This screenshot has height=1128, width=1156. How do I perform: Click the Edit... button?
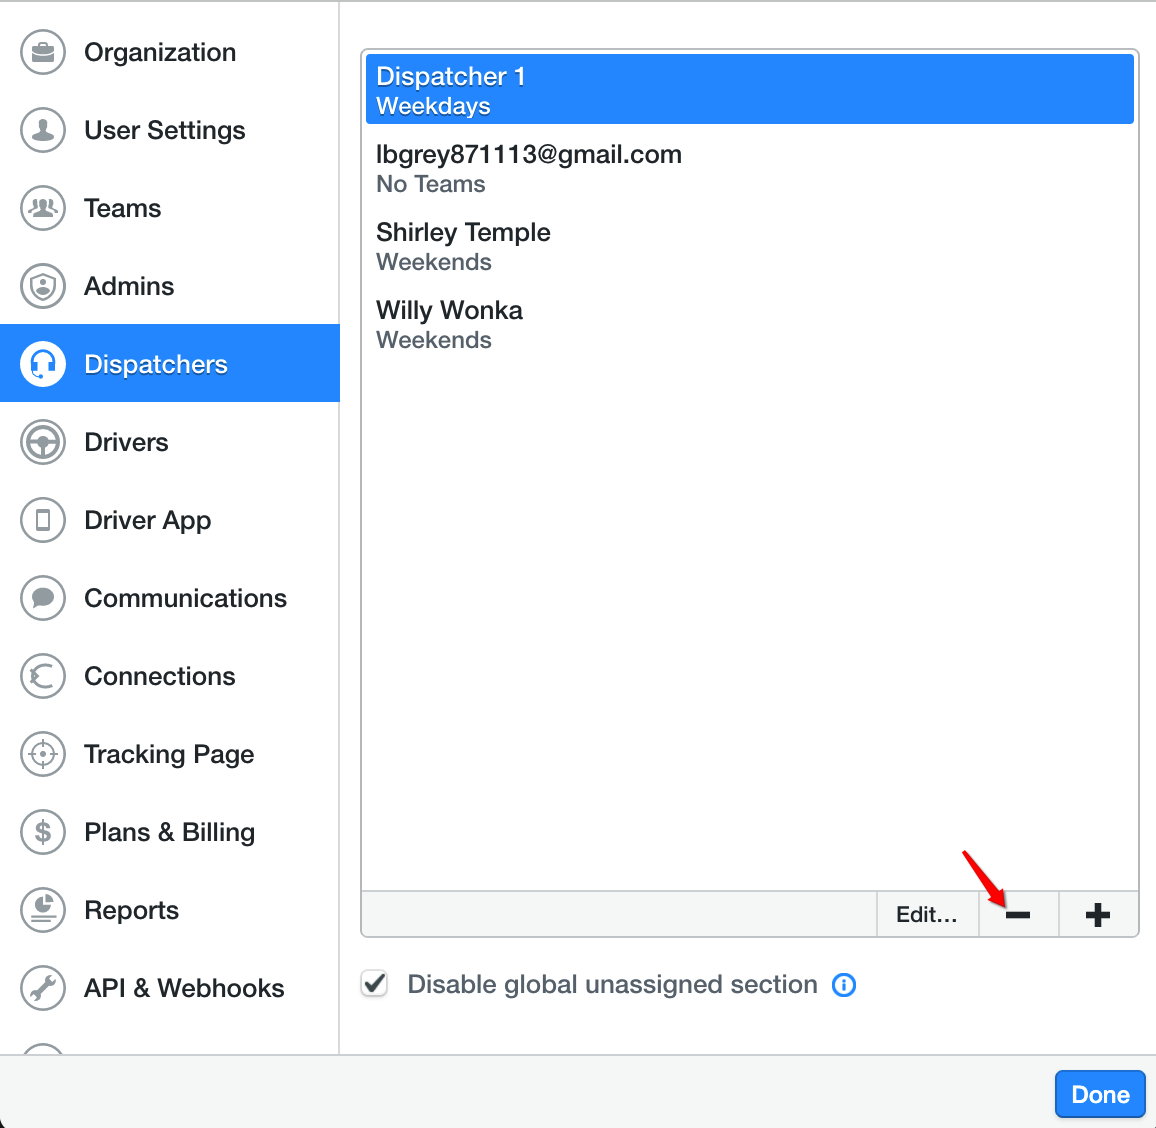(x=927, y=915)
